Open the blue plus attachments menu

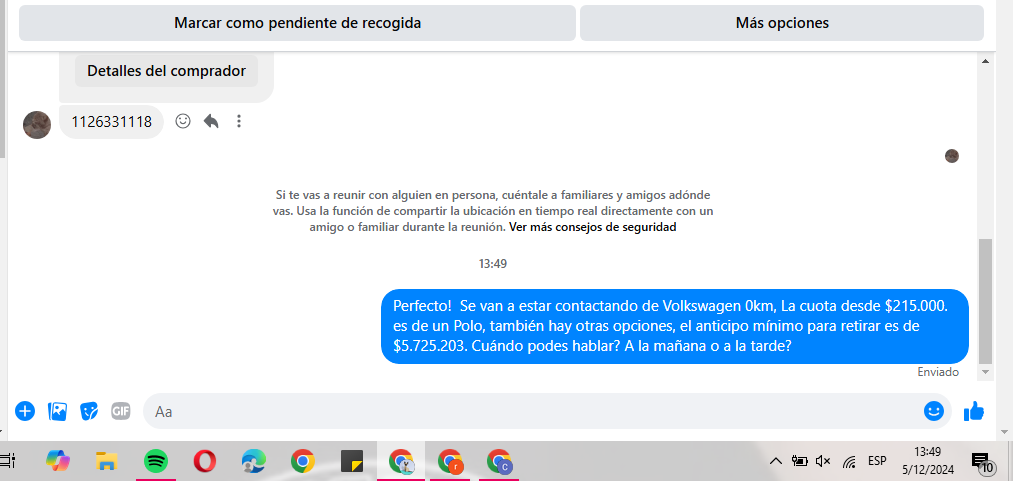click(25, 411)
